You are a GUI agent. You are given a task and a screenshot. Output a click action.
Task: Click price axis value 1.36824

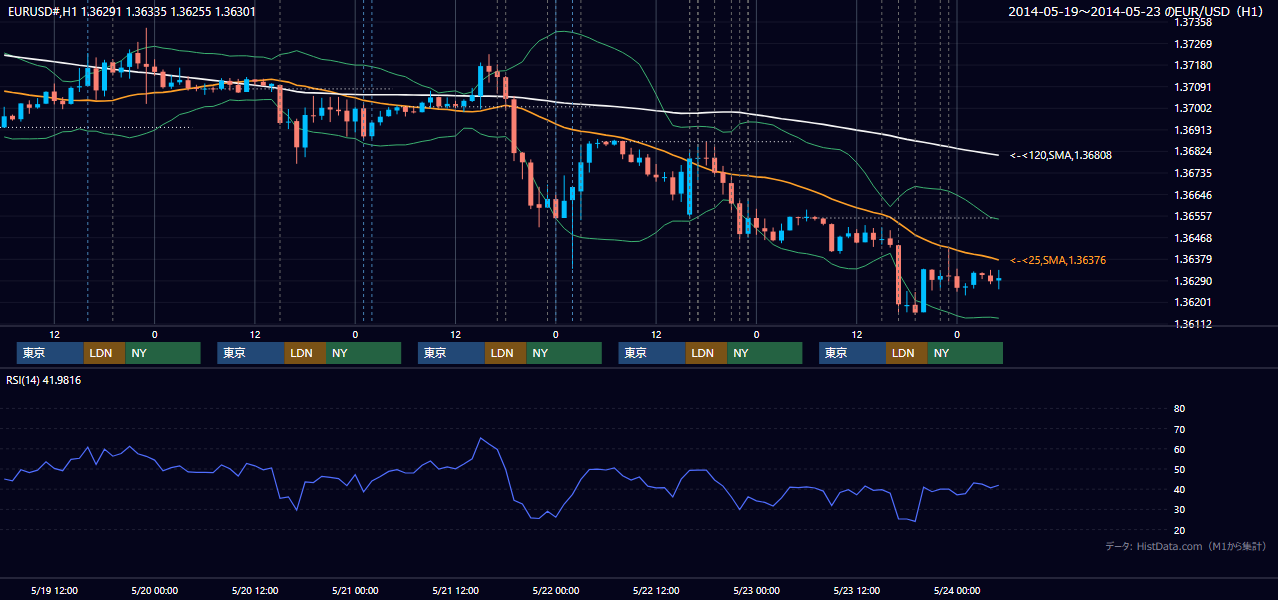coord(1193,151)
